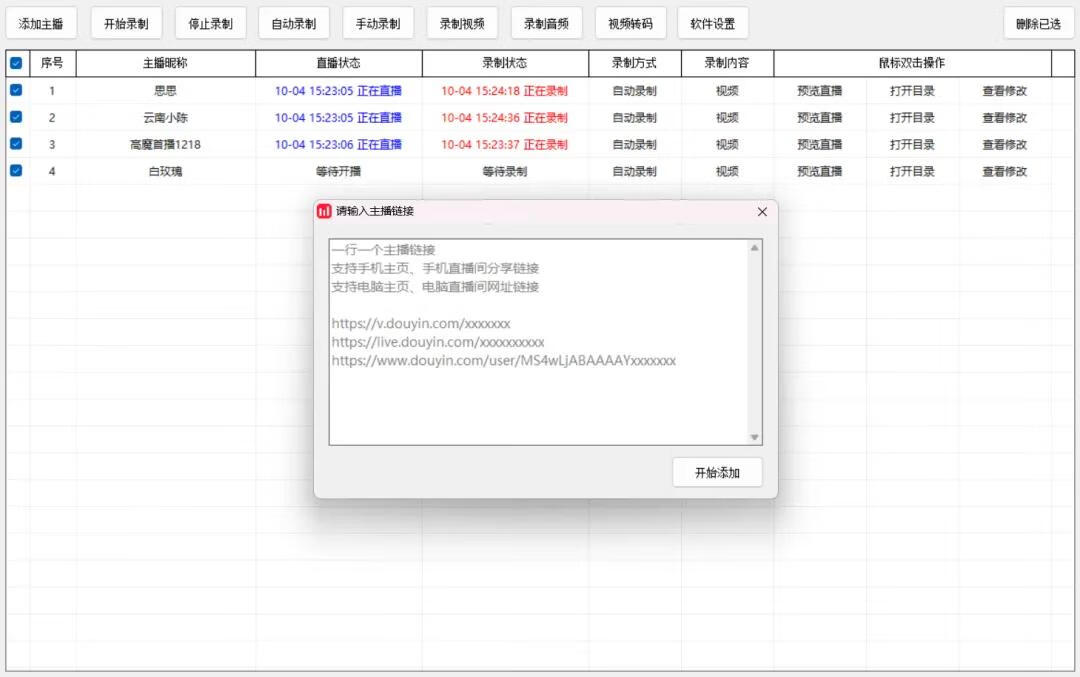Open 视频转码 video transcoding
The width and height of the screenshot is (1080, 677).
click(630, 22)
